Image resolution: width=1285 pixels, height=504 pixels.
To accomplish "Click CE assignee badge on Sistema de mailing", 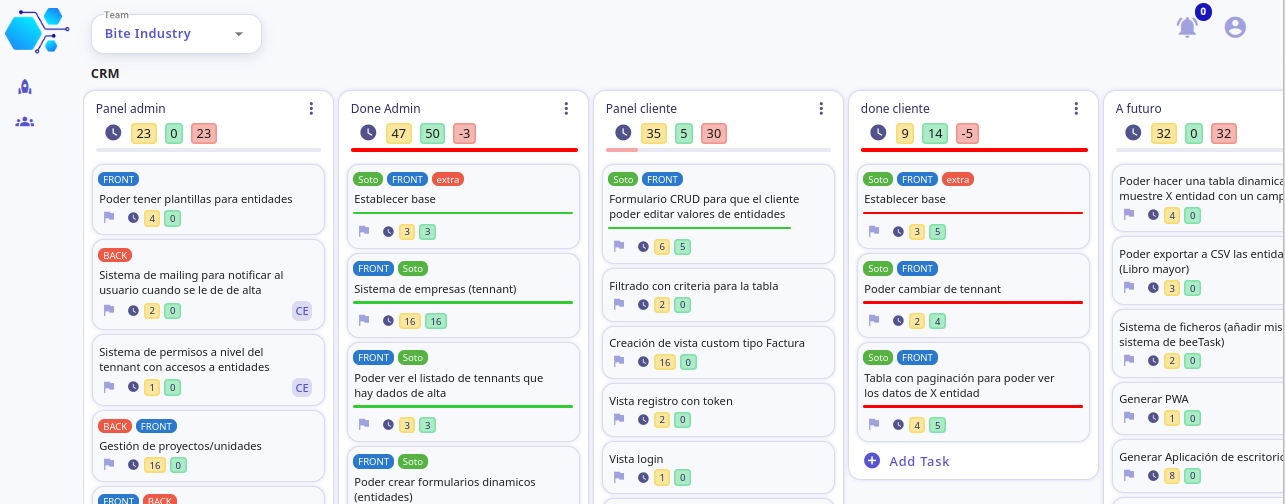I will [x=302, y=311].
